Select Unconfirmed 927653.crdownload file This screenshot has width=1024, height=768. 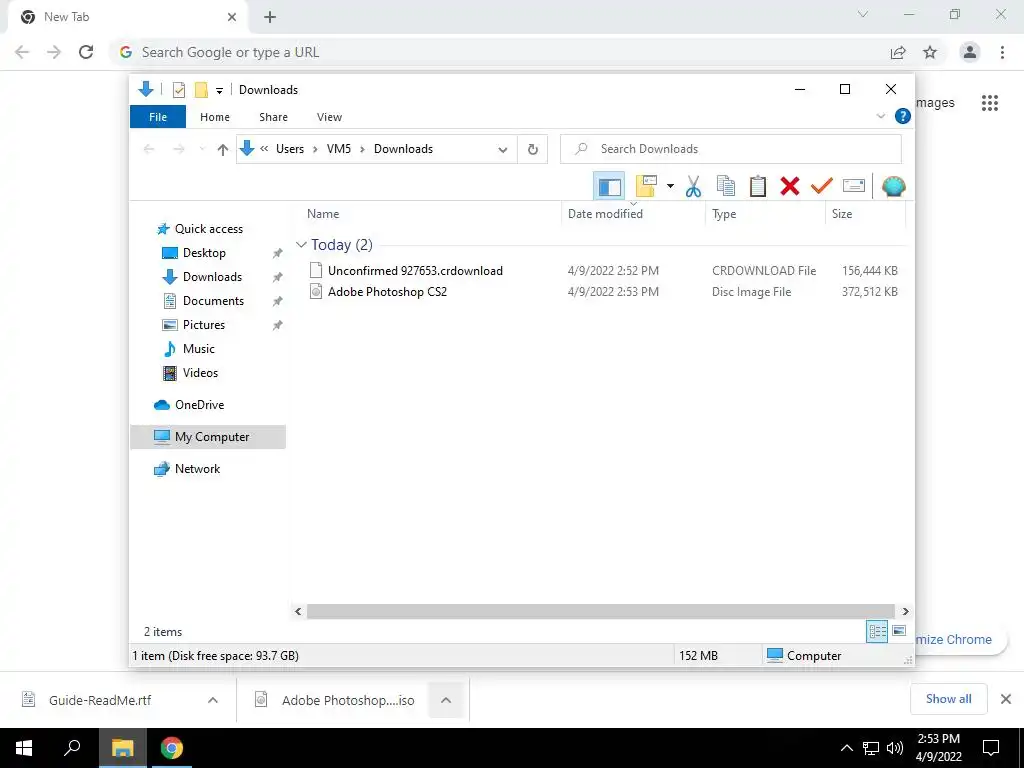tap(415, 270)
